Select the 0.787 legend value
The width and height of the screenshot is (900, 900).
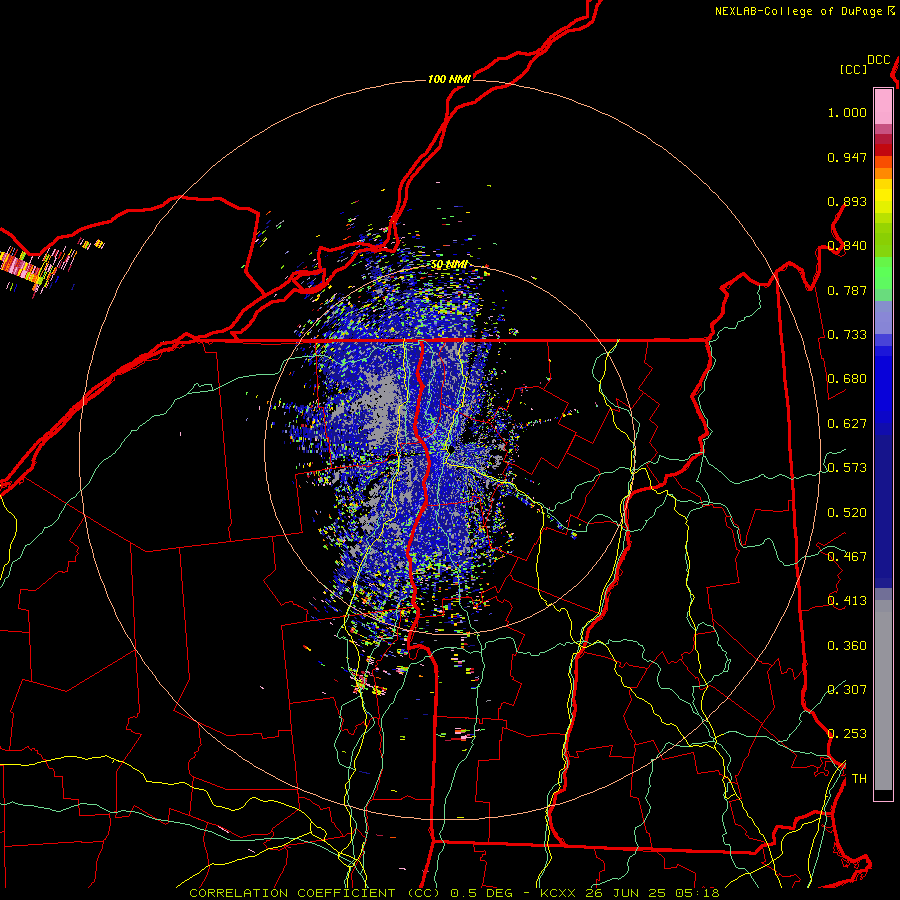coord(847,290)
